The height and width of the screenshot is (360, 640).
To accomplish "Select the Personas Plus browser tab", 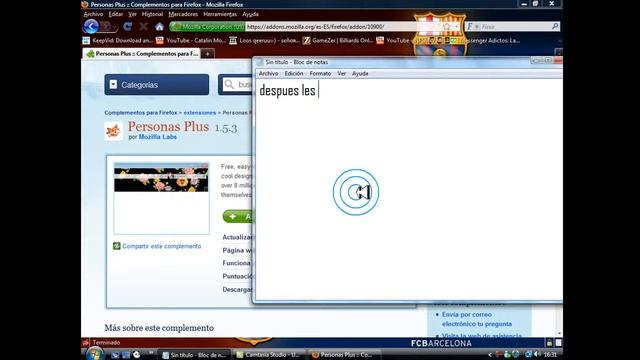I will tap(142, 53).
